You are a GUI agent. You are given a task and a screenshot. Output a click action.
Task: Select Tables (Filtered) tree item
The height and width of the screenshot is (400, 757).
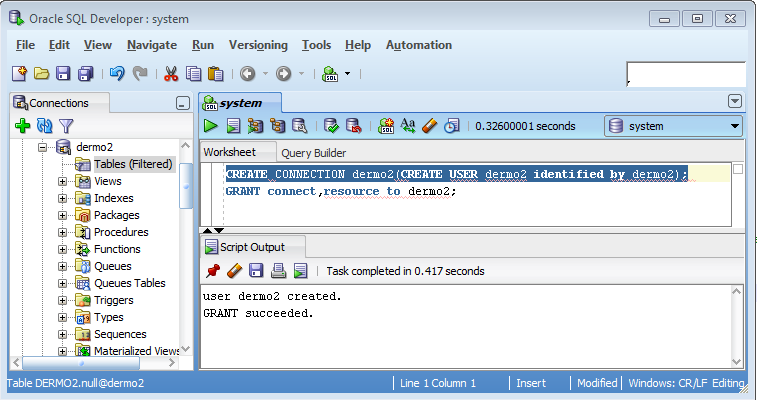click(133, 164)
